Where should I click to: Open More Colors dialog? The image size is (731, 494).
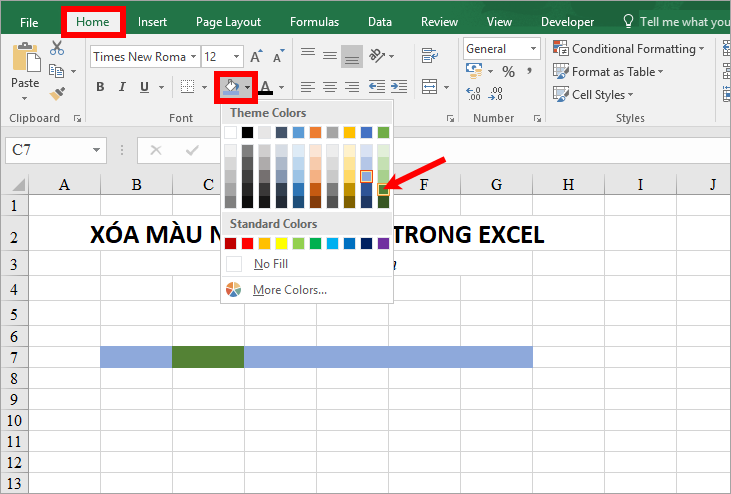(307, 290)
